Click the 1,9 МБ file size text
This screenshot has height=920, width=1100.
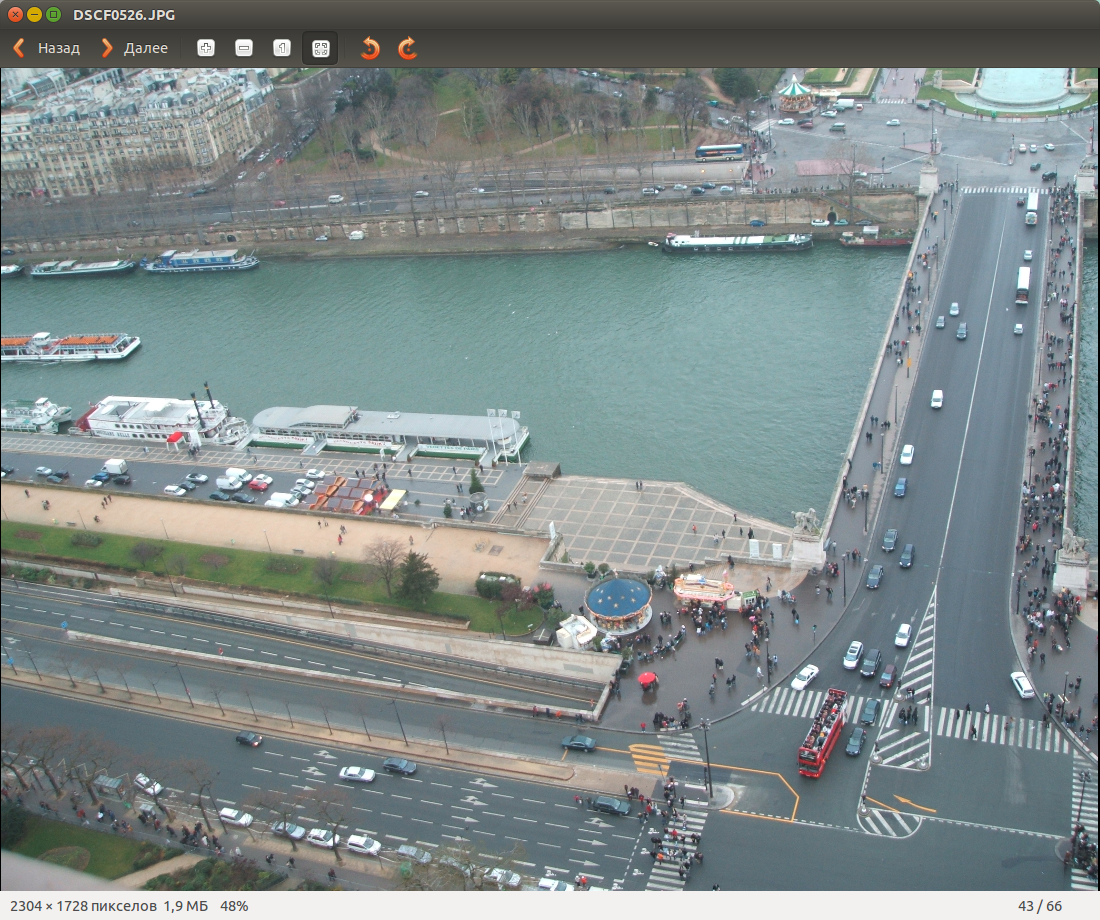[186, 906]
